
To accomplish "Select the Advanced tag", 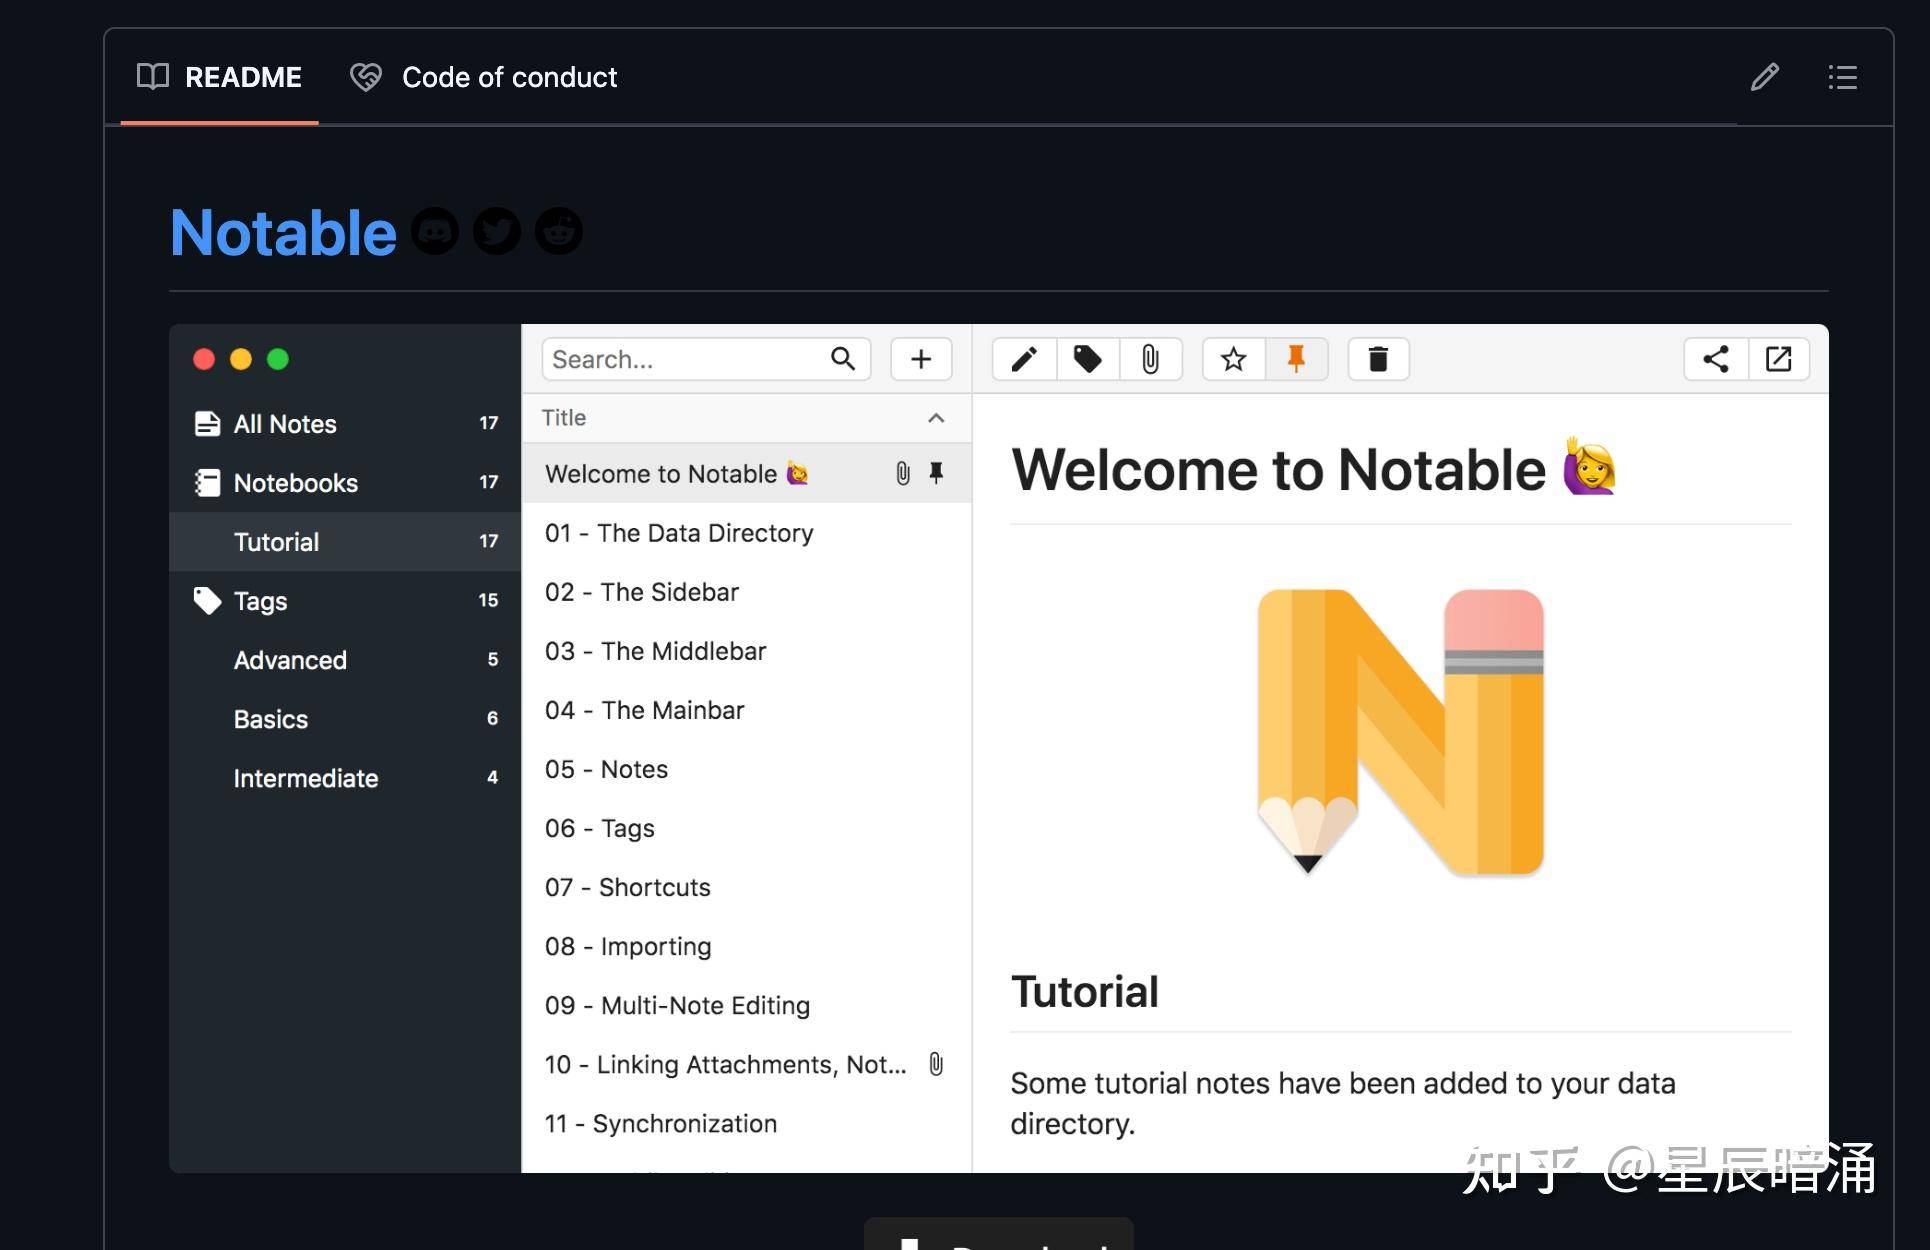I will coord(345,660).
